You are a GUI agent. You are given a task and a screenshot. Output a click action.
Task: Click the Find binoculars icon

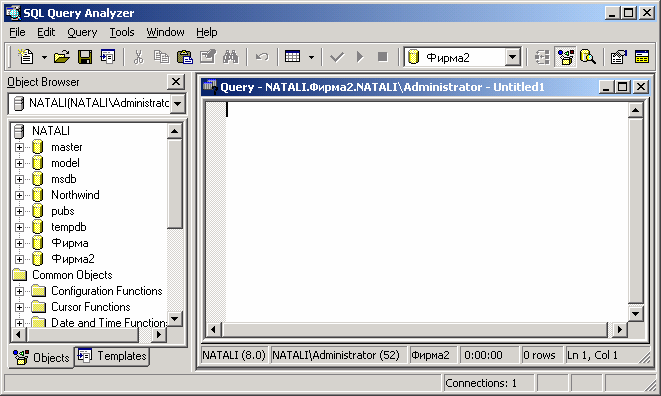click(231, 57)
